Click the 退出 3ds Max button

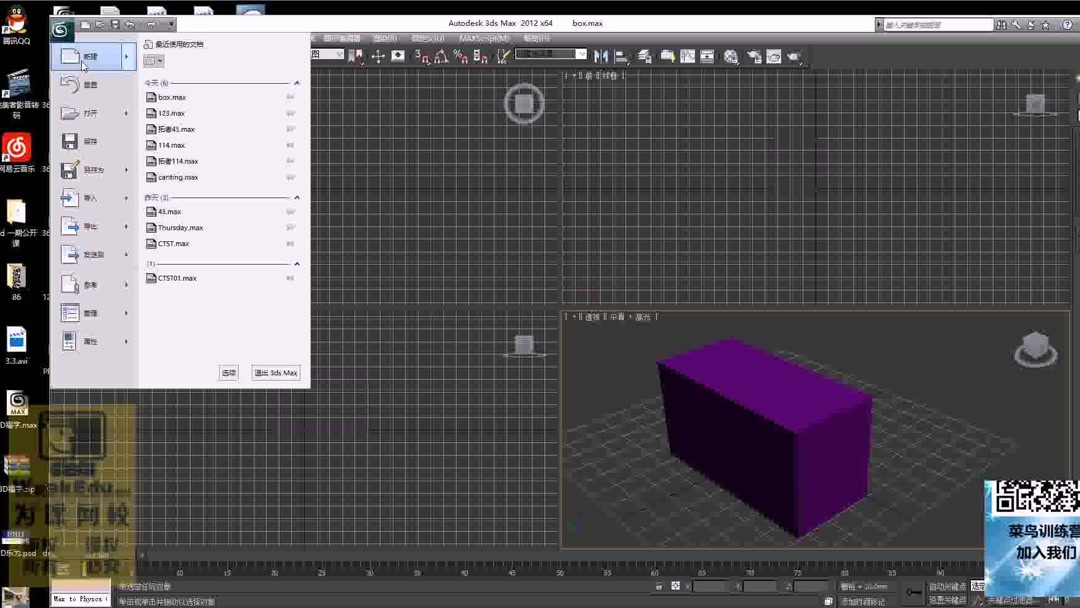276,372
